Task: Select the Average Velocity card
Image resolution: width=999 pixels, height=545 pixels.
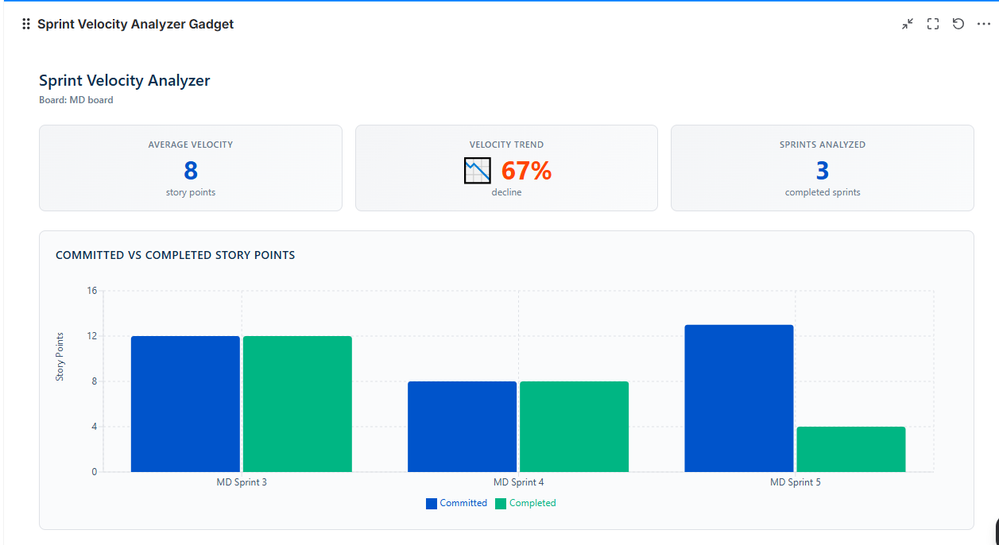Action: (190, 168)
